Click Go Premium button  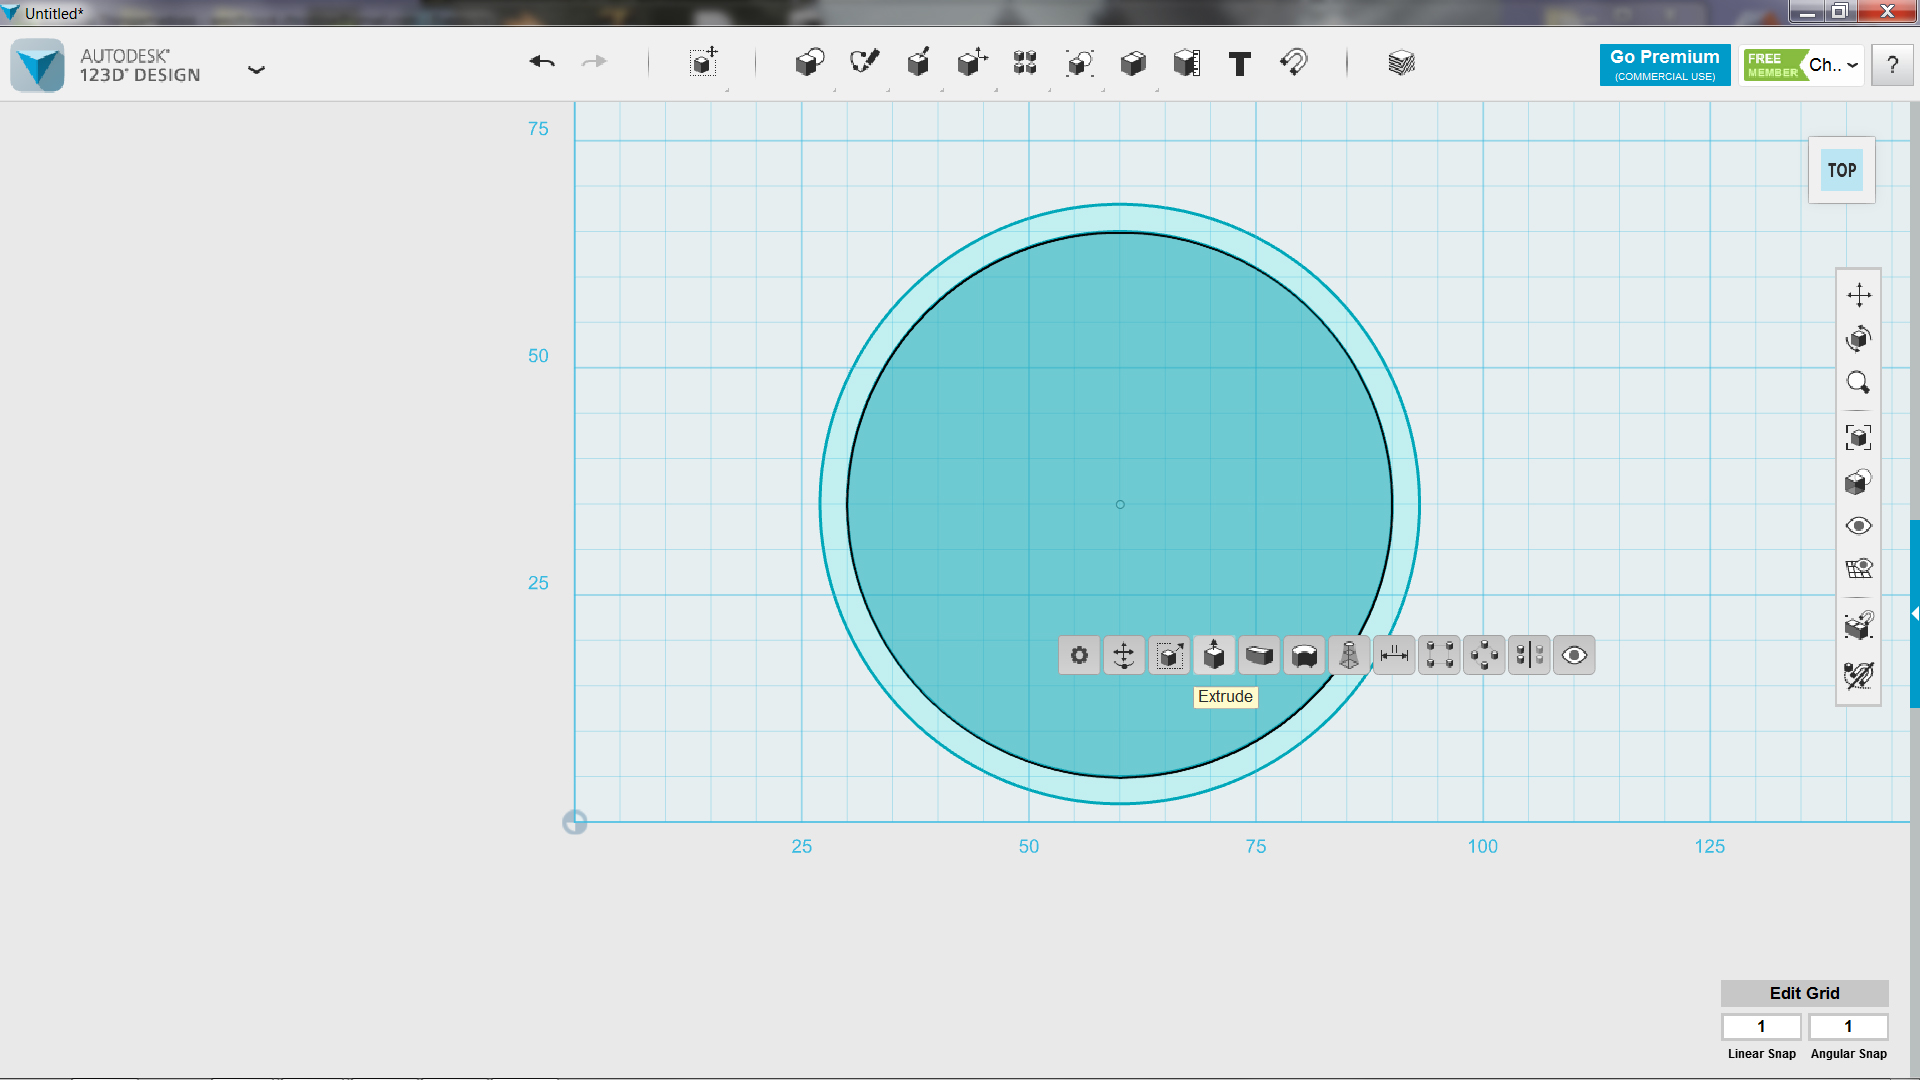pos(1664,63)
